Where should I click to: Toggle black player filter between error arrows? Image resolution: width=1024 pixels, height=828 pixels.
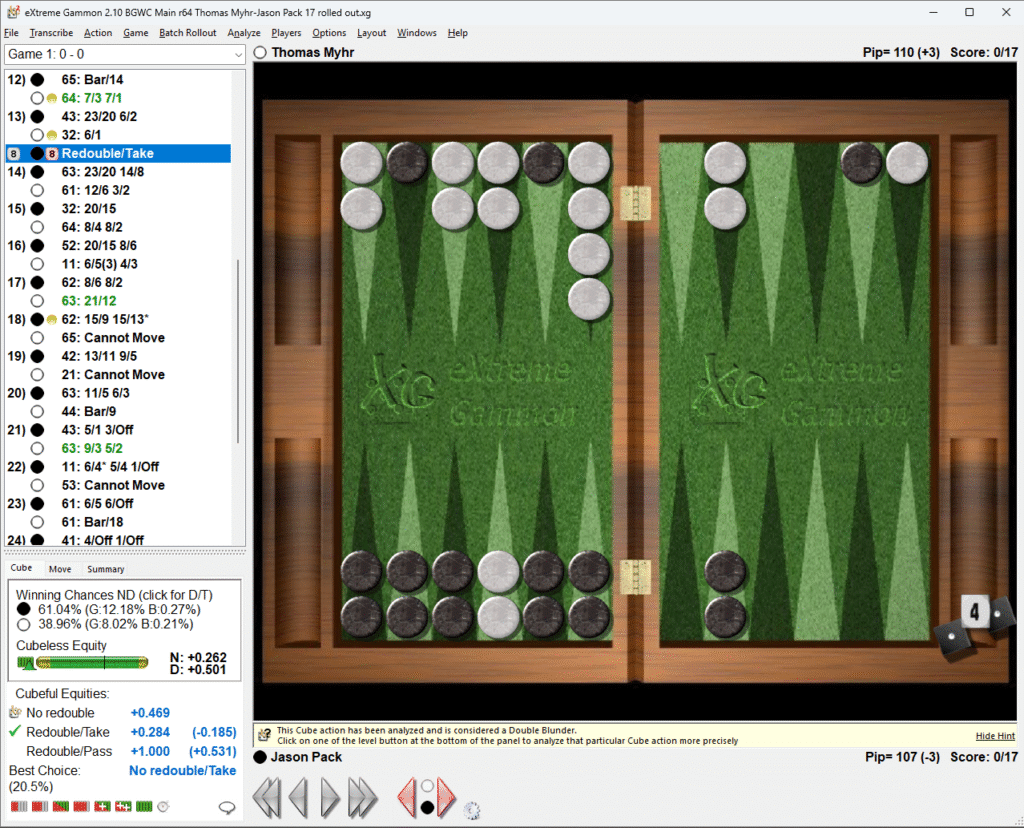click(426, 808)
